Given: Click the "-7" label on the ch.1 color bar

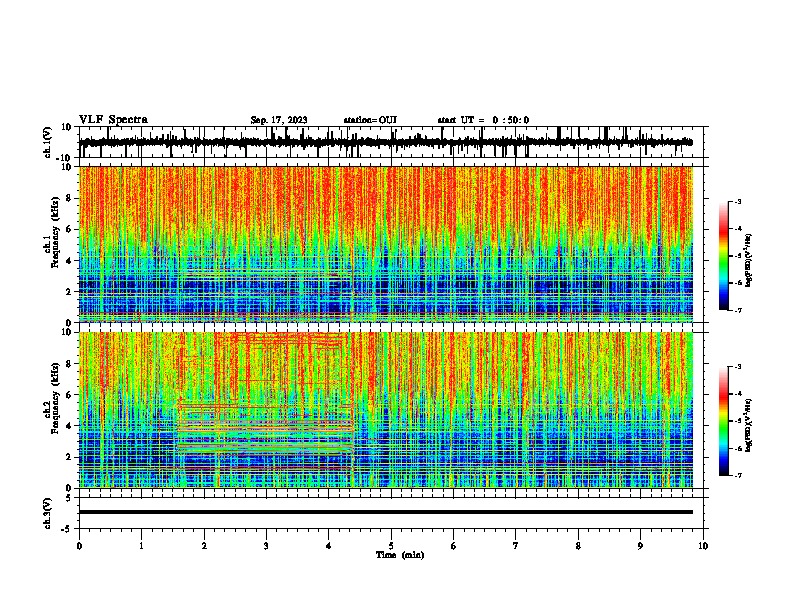Looking at the screenshot, I should [x=738, y=310].
